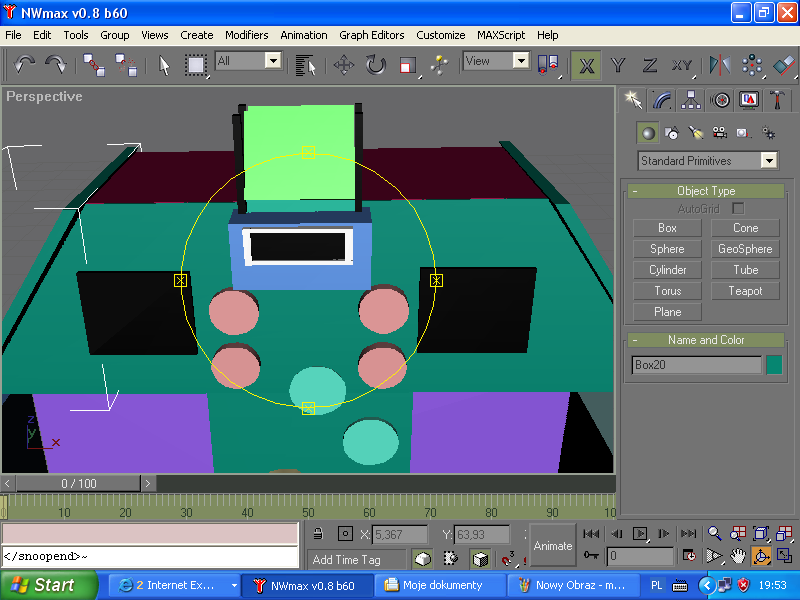Switch to the Utilities hammer tab

[x=777, y=100]
